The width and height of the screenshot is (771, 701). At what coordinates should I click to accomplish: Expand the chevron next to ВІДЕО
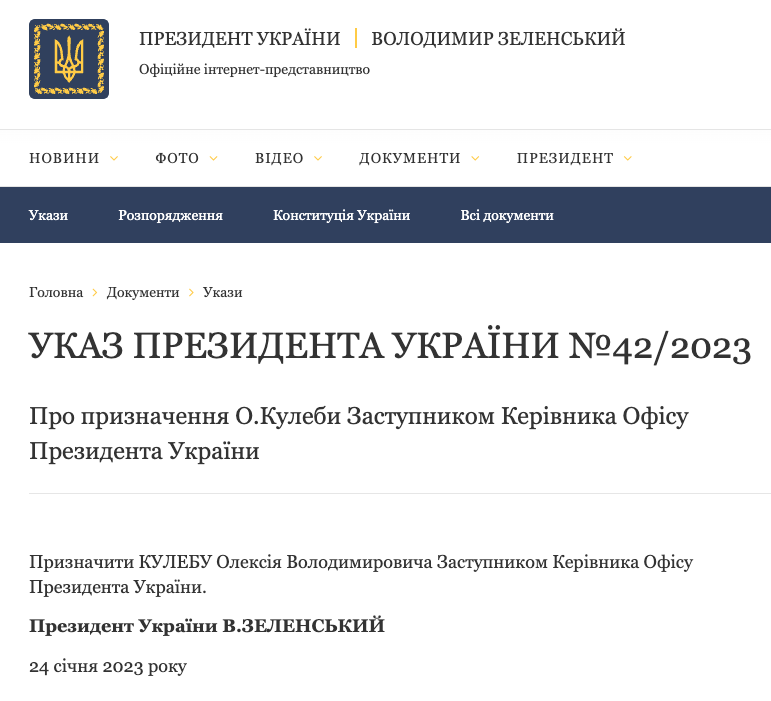pyautogui.click(x=318, y=158)
